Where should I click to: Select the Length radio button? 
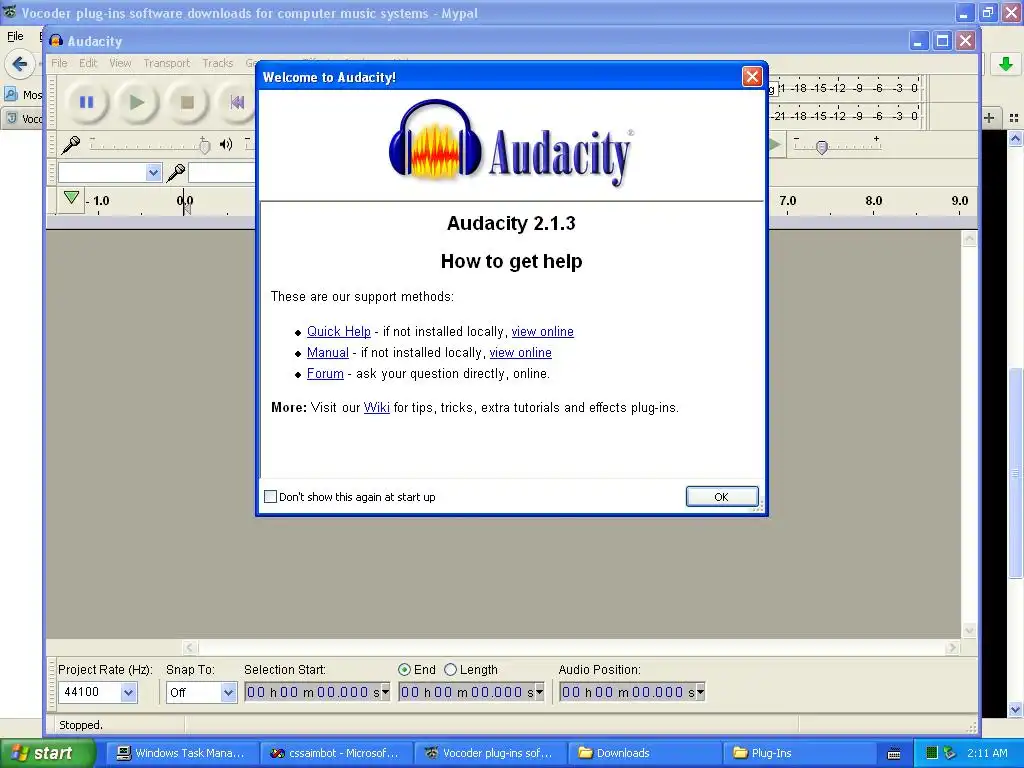(450, 669)
